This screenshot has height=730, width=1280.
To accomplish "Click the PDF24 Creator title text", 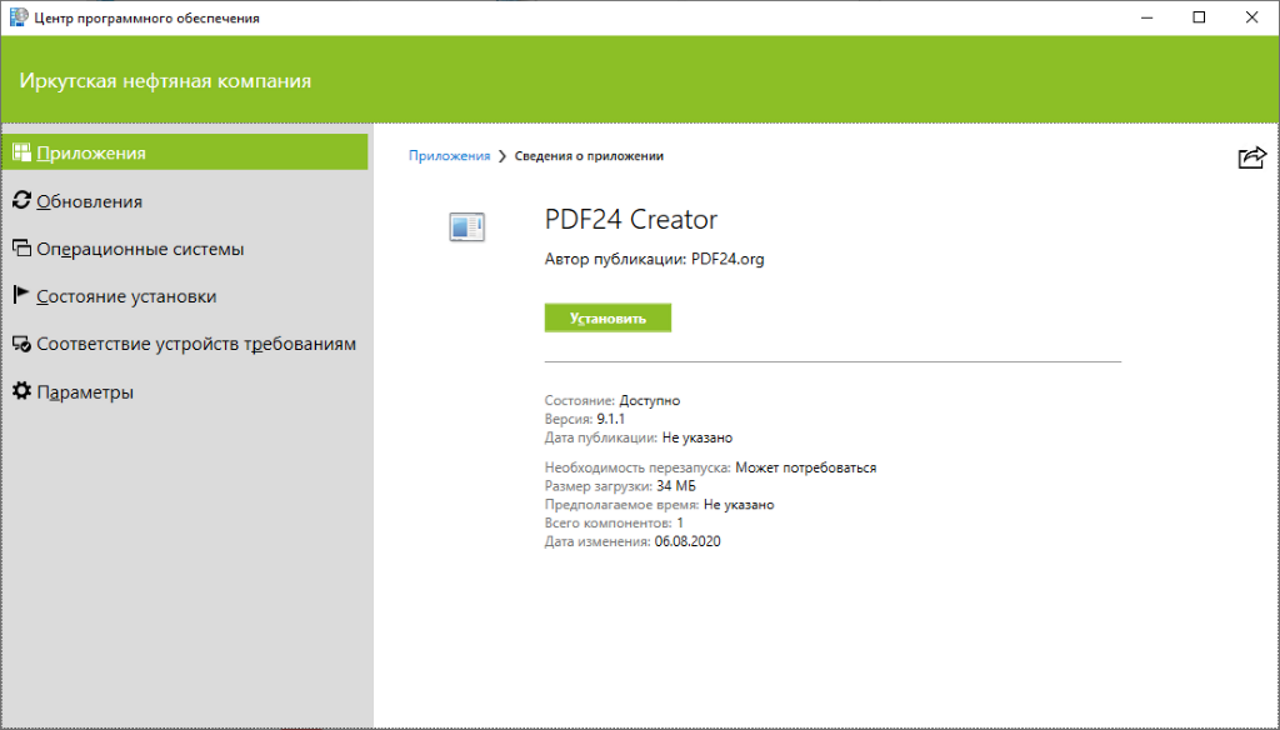I will tap(631, 220).
